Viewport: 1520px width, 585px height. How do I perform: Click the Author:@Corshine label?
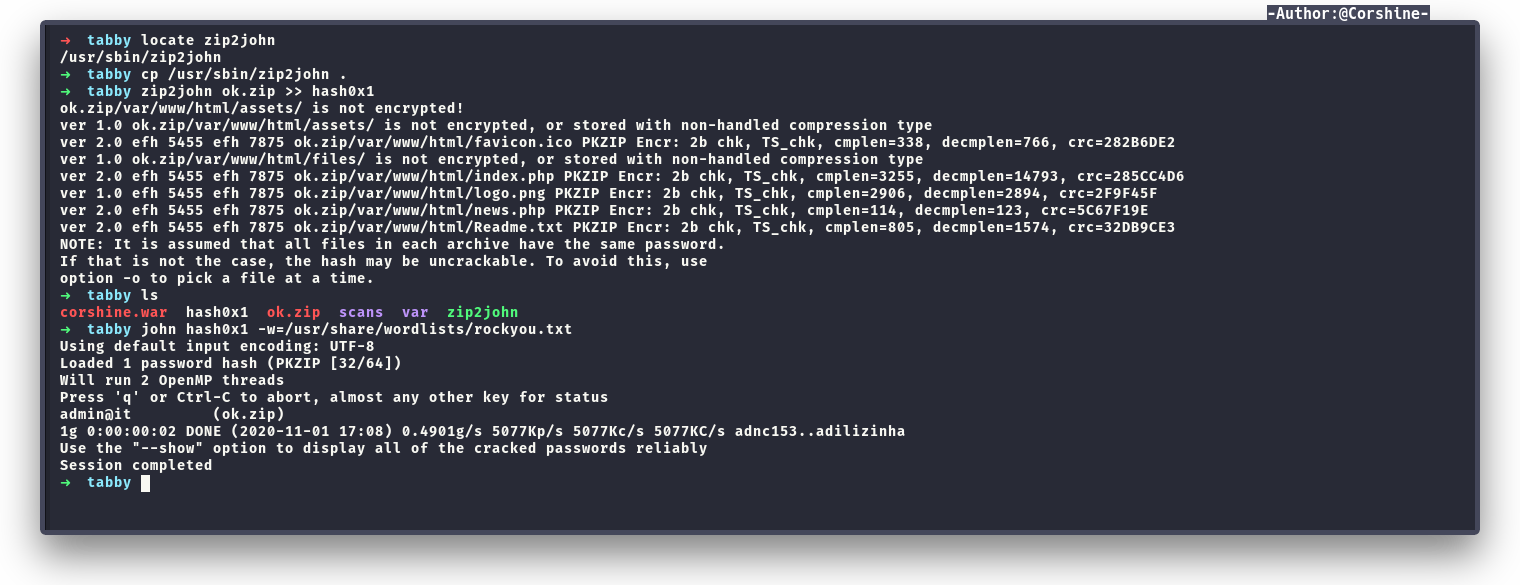1347,13
